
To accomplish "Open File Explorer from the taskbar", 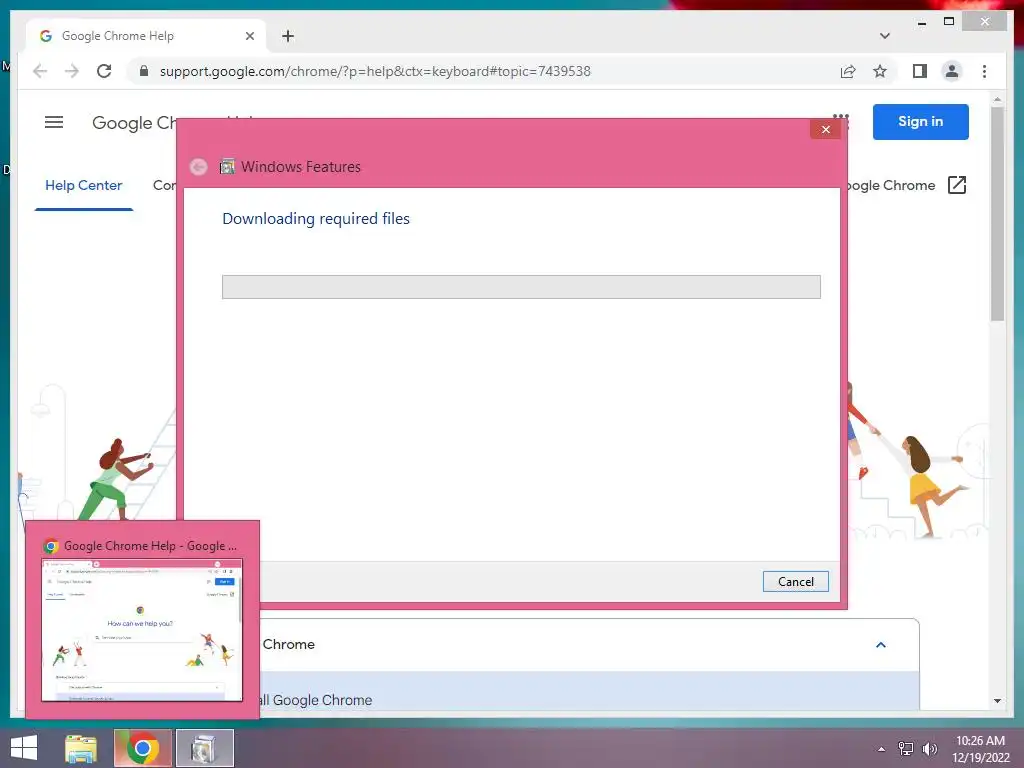I will (81, 748).
